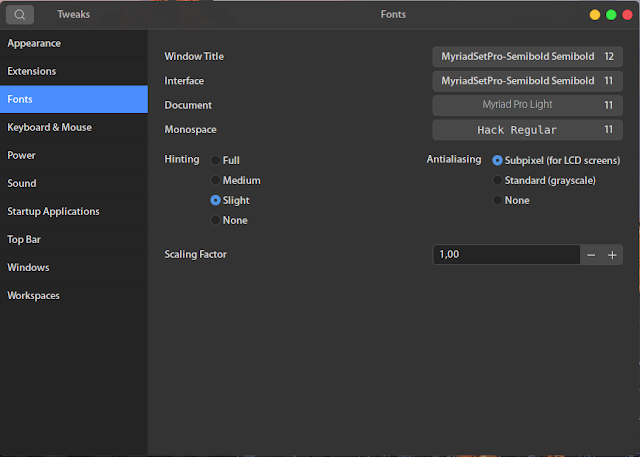The width and height of the screenshot is (640, 457).
Task: Open Power settings
Action: coord(74,155)
